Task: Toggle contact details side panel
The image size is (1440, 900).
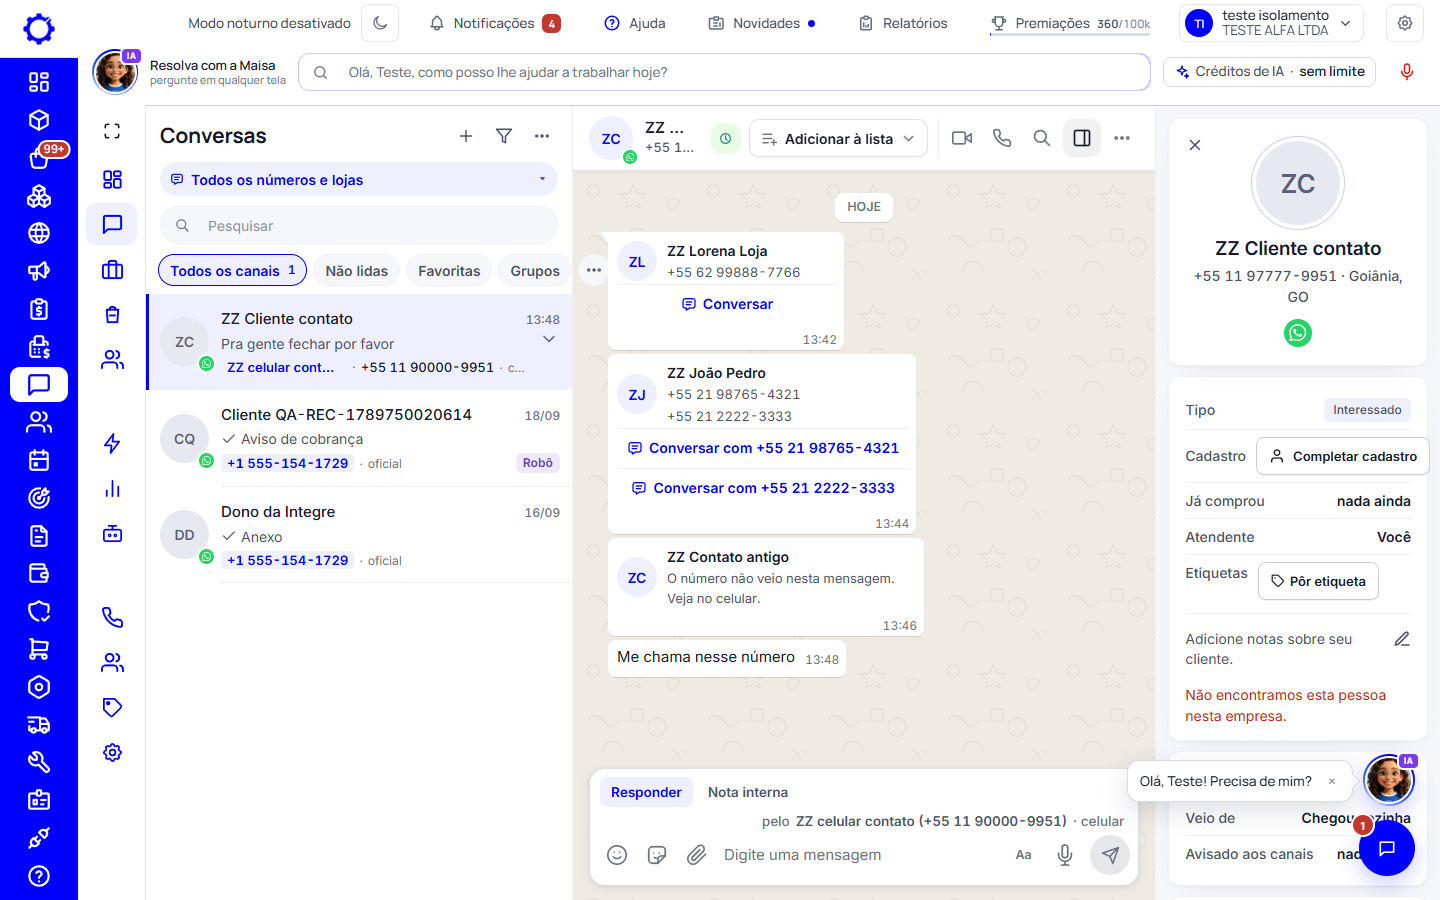Action: tap(1082, 138)
